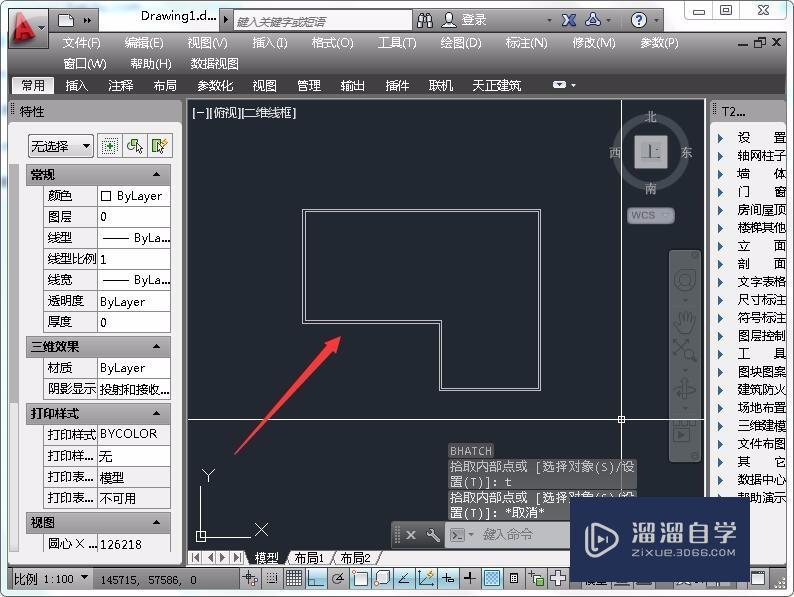Collapse the 打印样式 section
This screenshot has height=597, width=794.
pyautogui.click(x=156, y=414)
